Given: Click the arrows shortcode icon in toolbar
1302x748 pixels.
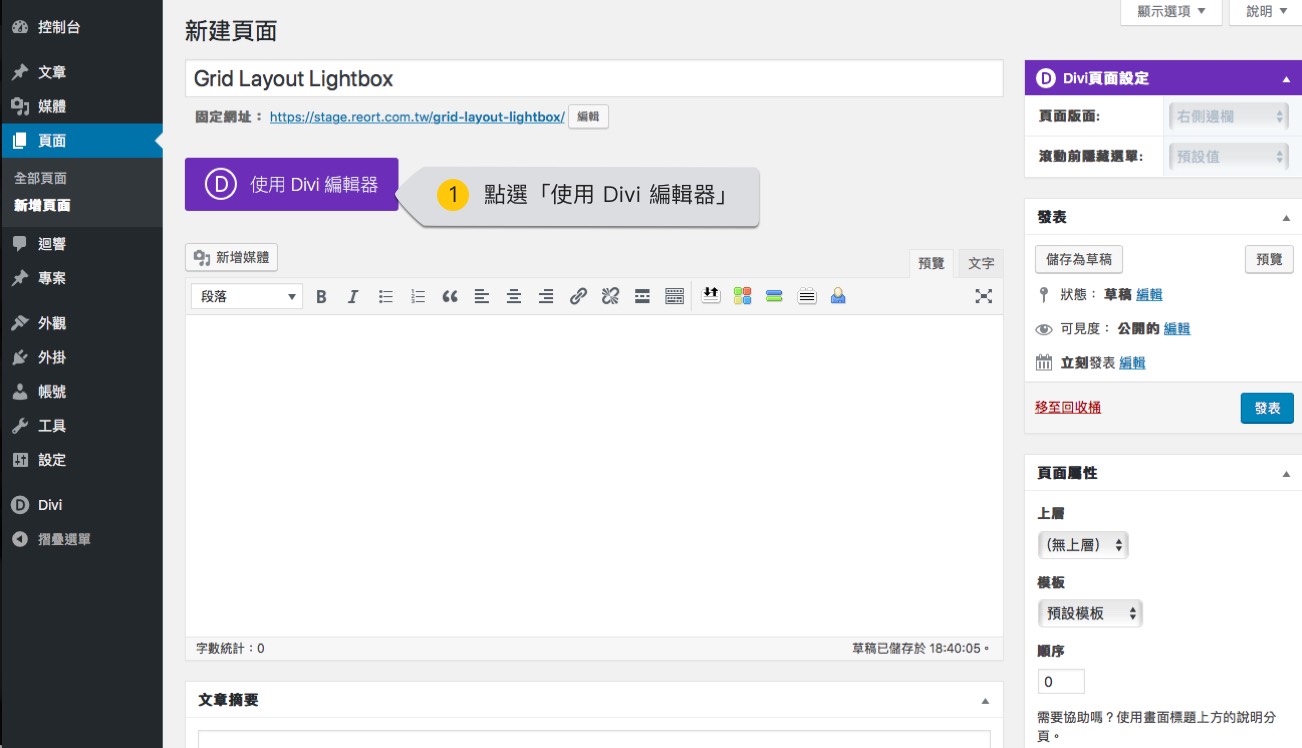Looking at the screenshot, I should [710, 295].
